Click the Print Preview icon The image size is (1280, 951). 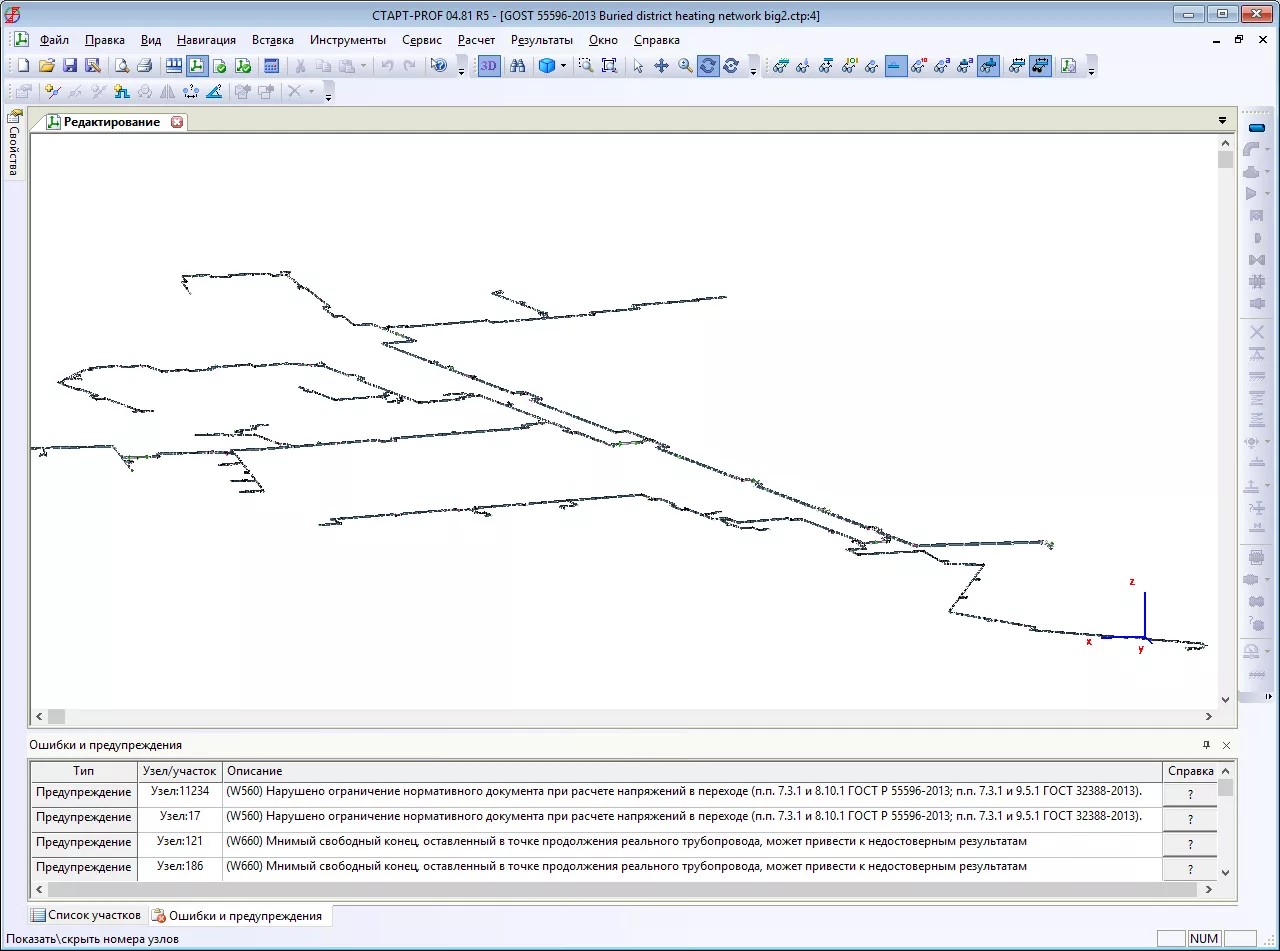[121, 66]
